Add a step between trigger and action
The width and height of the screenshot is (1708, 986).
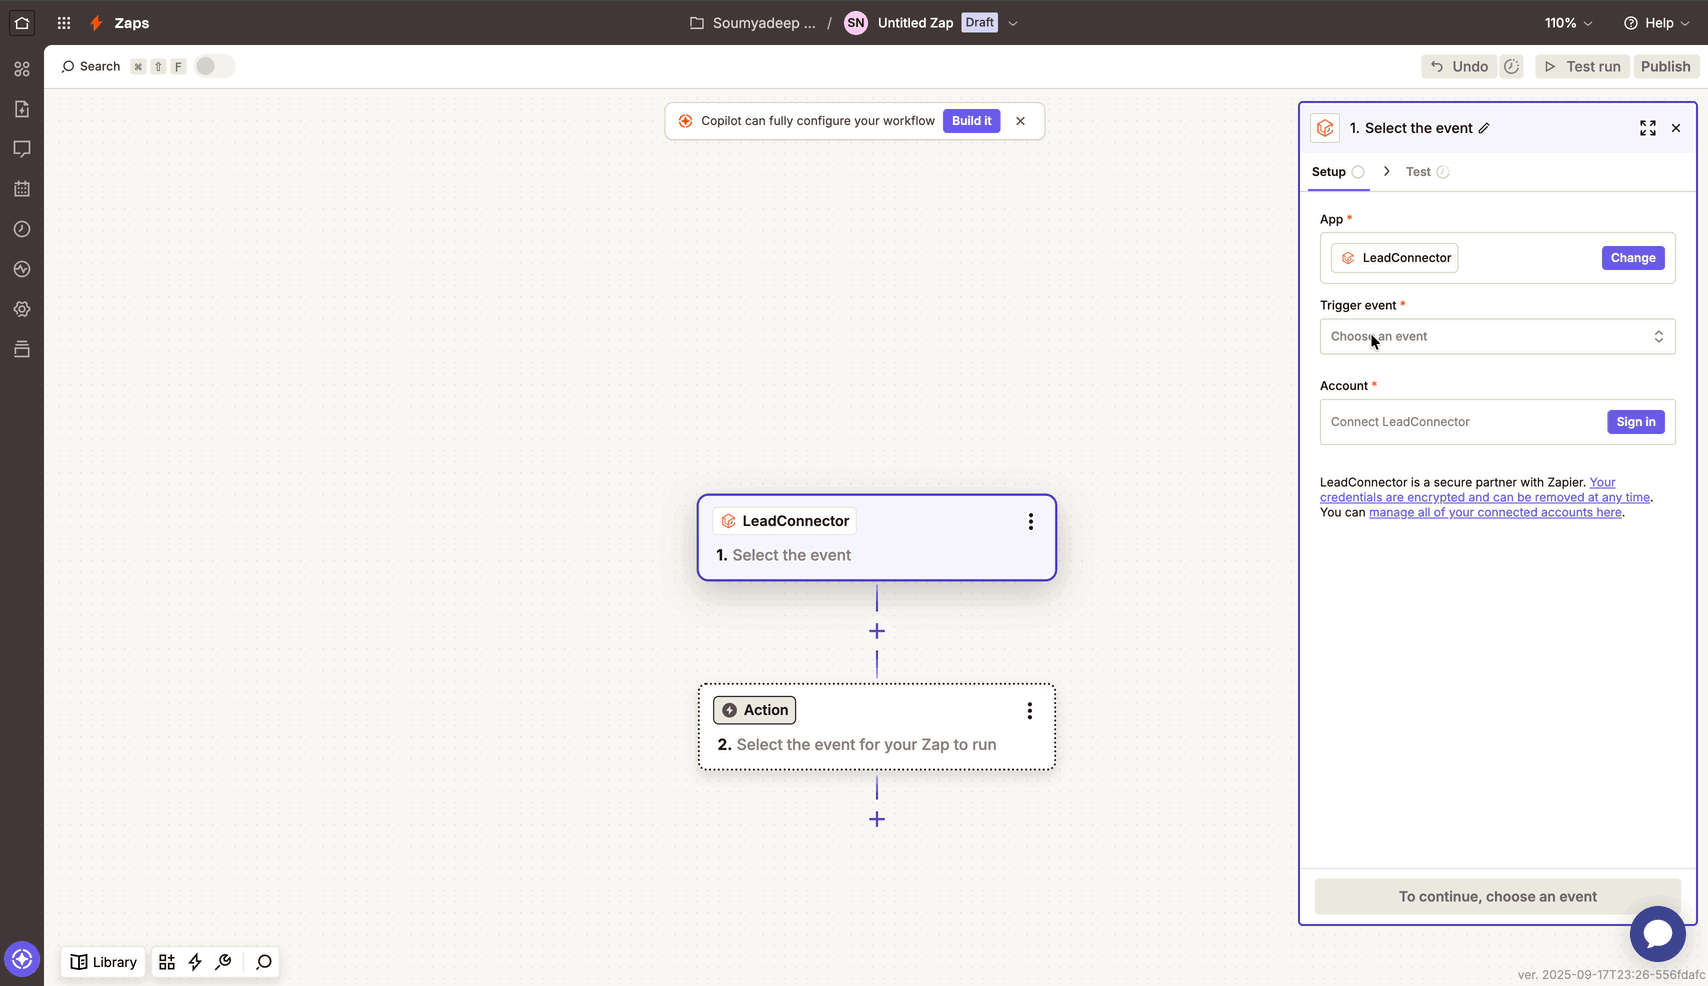877,631
